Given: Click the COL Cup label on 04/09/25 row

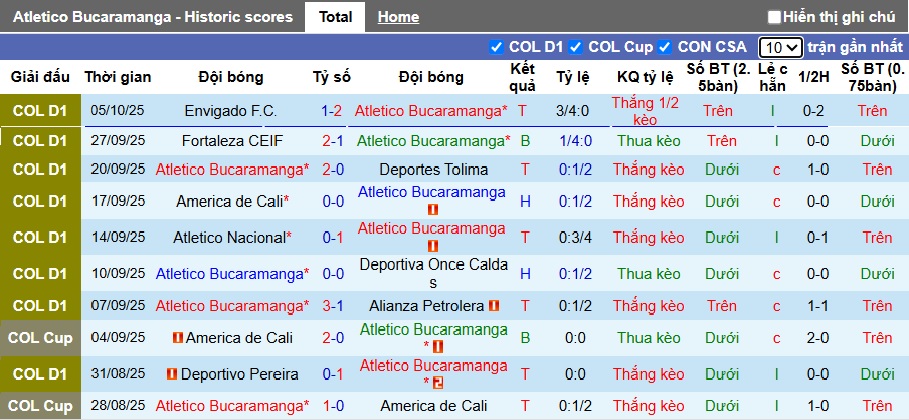Looking at the screenshot, I should 40,338.
